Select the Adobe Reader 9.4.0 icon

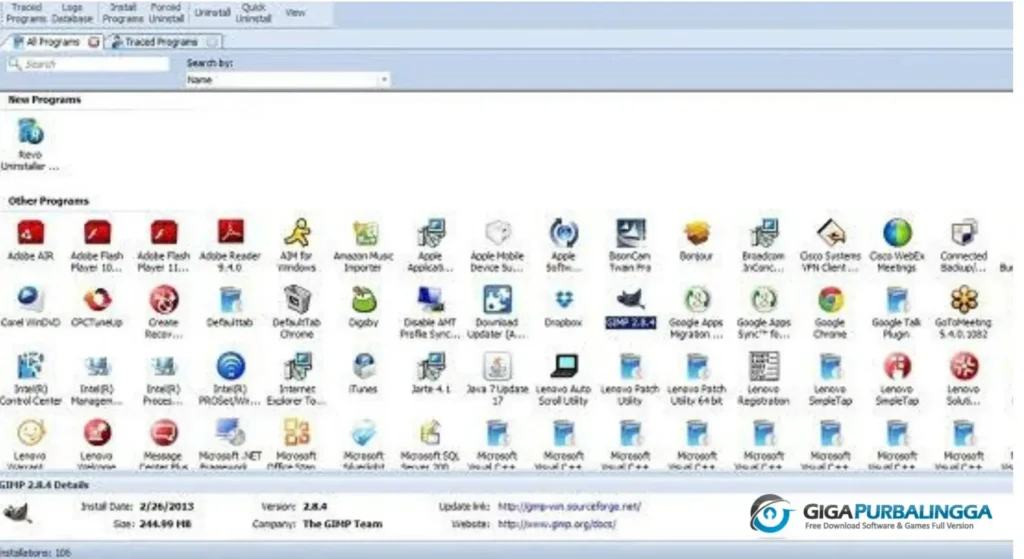point(230,232)
